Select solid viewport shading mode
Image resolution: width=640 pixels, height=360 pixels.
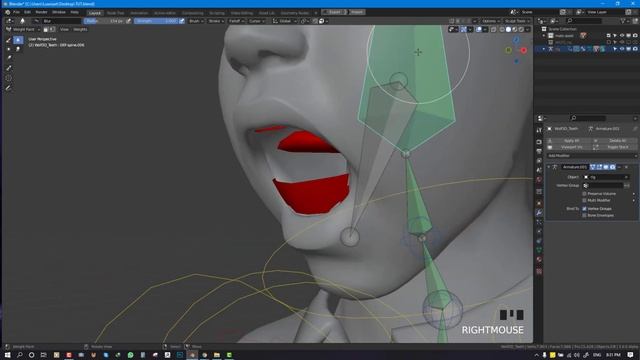508,29
